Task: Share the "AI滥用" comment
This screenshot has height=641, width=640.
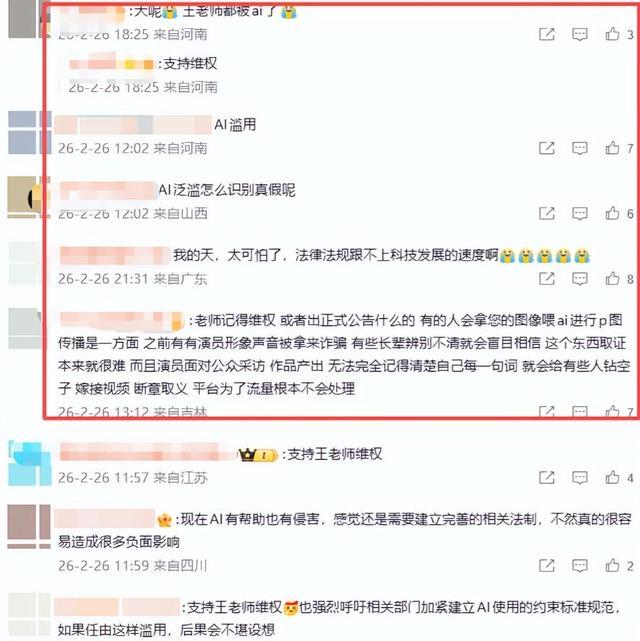Action: point(546,148)
